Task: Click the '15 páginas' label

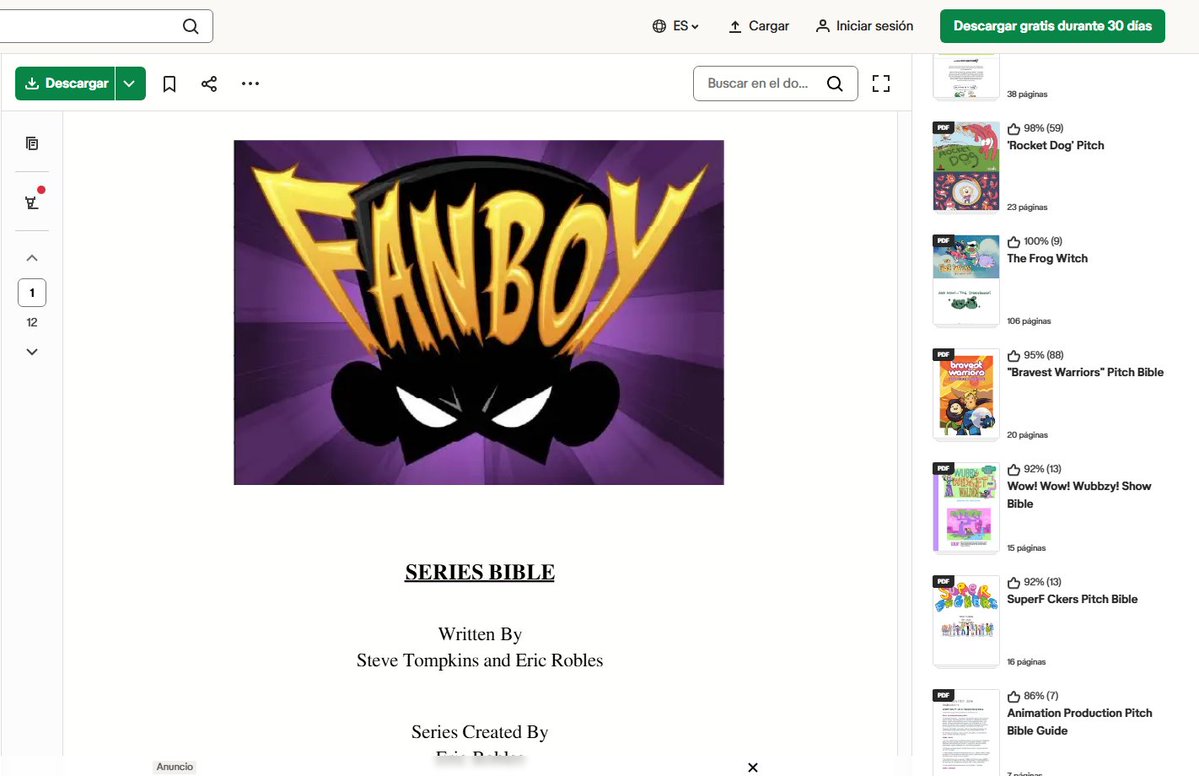Action: click(x=1026, y=548)
